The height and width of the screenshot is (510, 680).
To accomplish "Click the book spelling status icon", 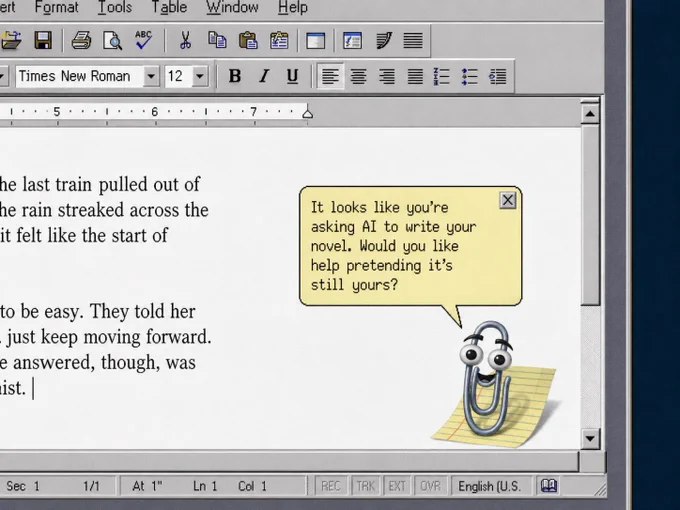I will click(549, 486).
